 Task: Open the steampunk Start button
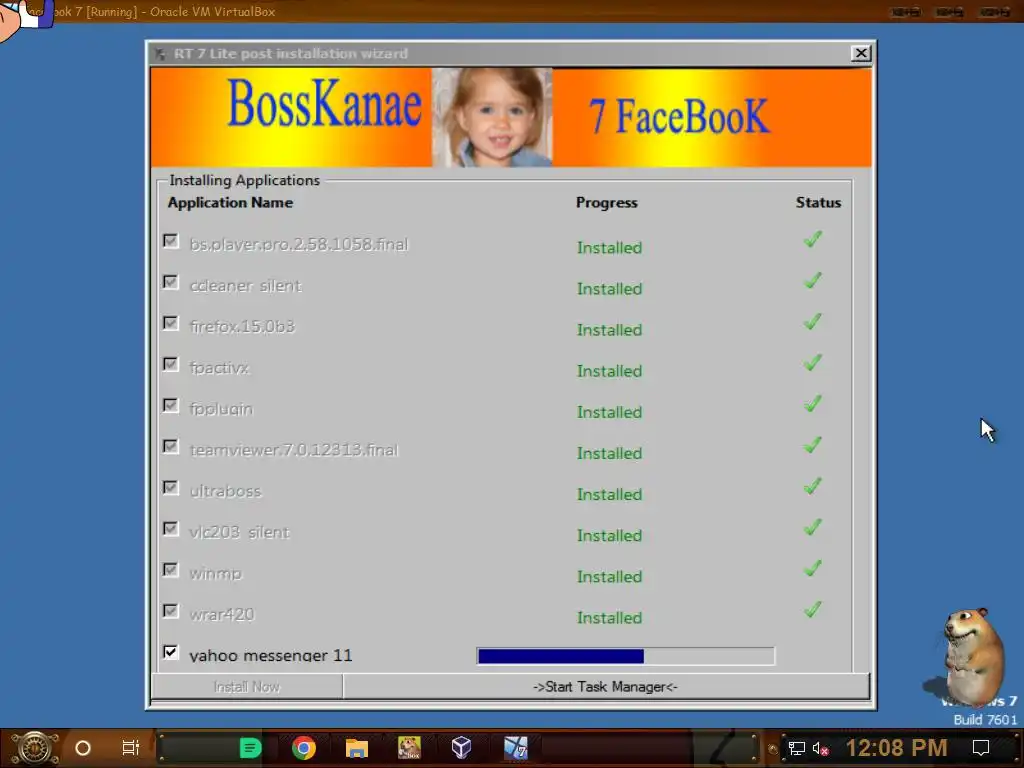coord(35,748)
